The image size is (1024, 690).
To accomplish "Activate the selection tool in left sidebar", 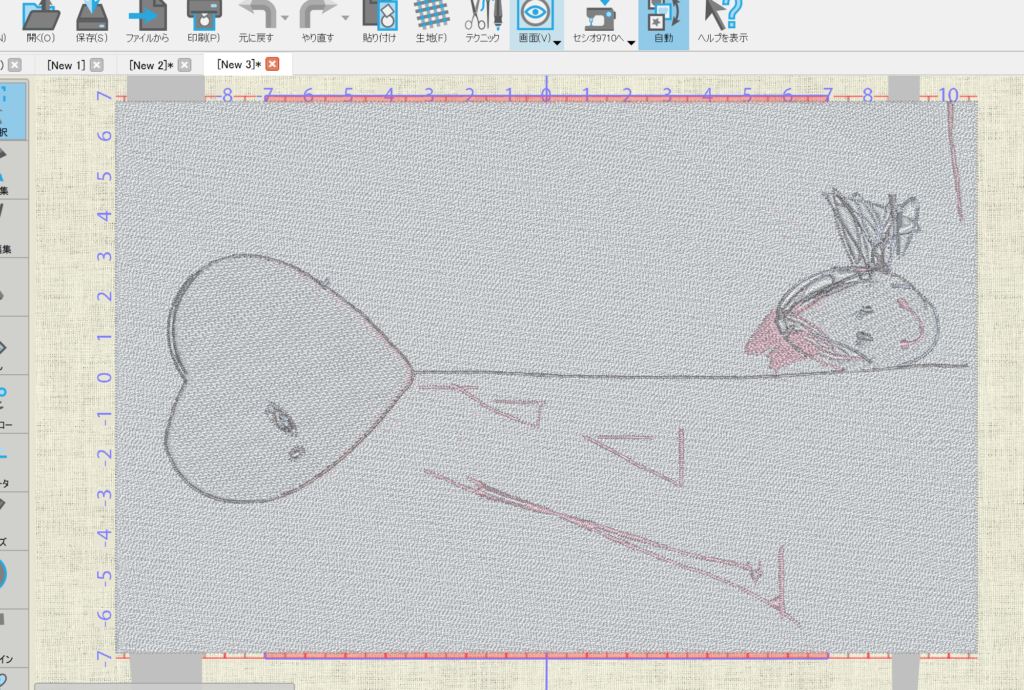I will tap(13, 110).
